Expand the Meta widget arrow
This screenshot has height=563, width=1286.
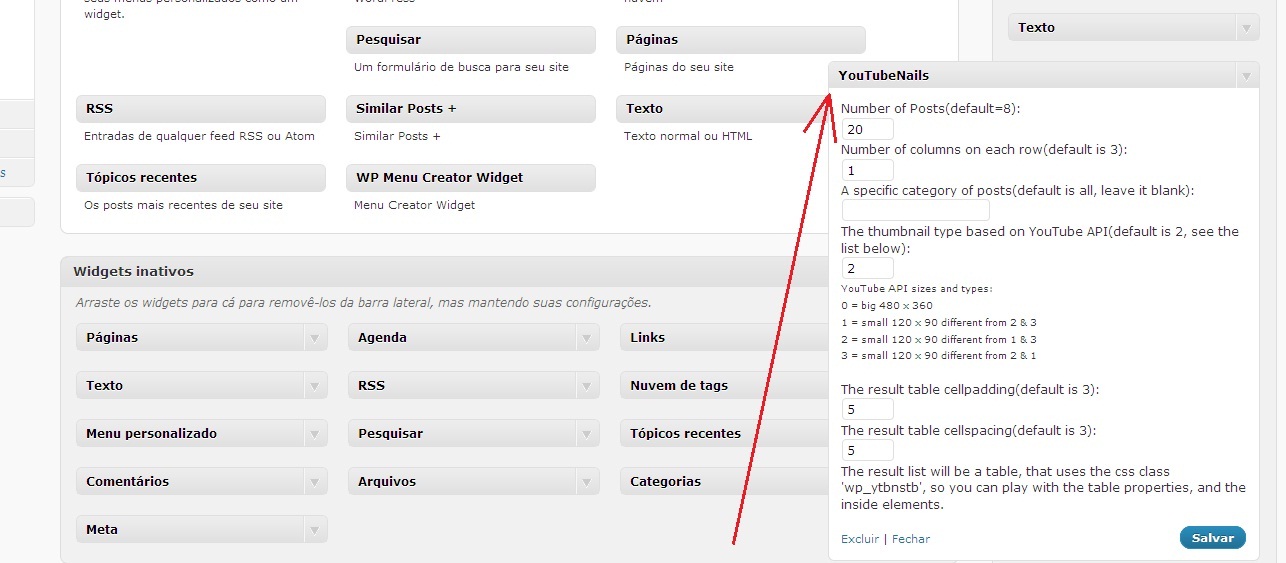pos(314,530)
